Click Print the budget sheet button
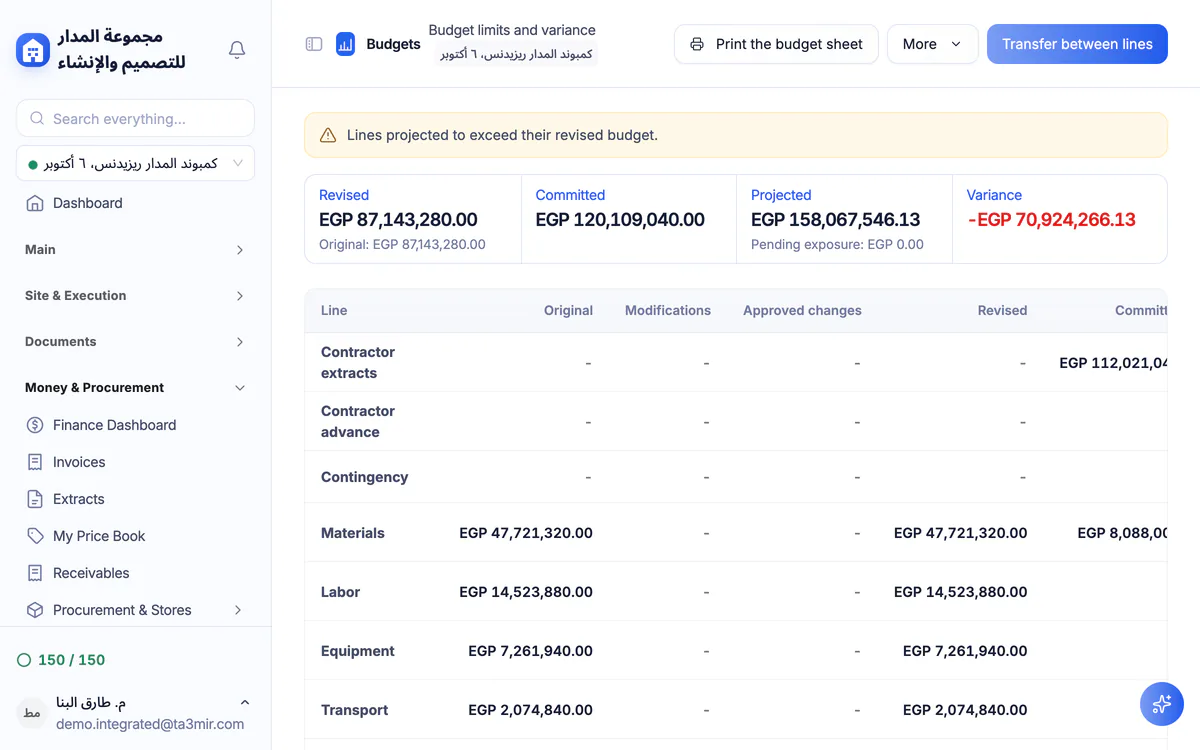This screenshot has width=1200, height=750. (x=776, y=44)
